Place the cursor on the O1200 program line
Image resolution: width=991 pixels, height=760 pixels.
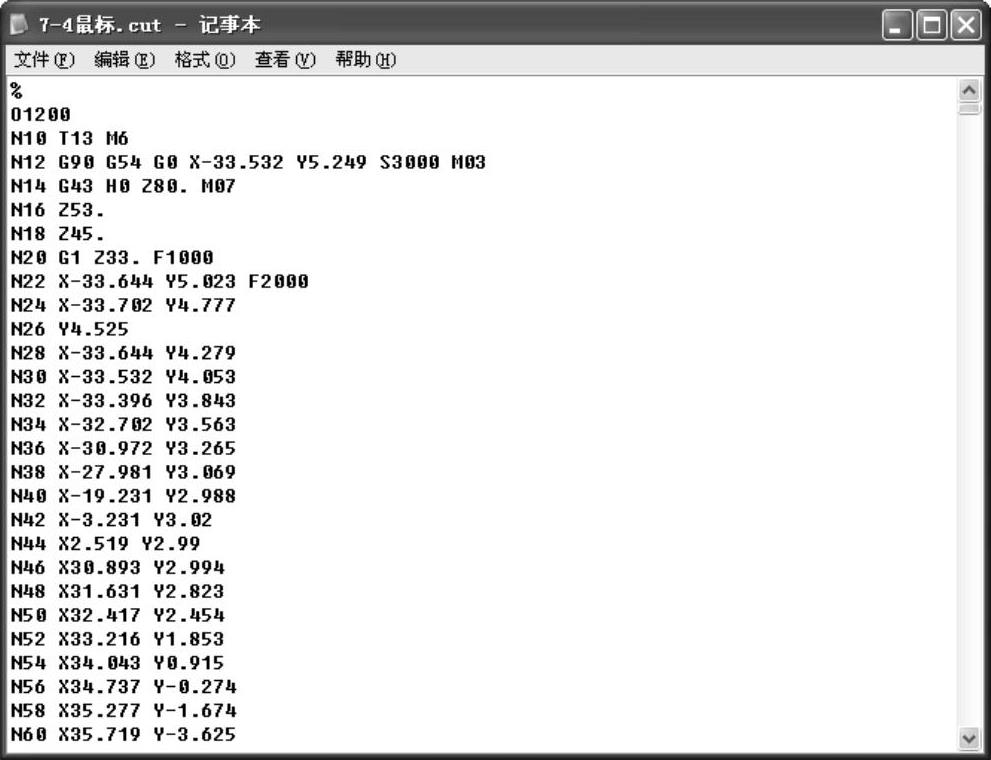(40, 115)
